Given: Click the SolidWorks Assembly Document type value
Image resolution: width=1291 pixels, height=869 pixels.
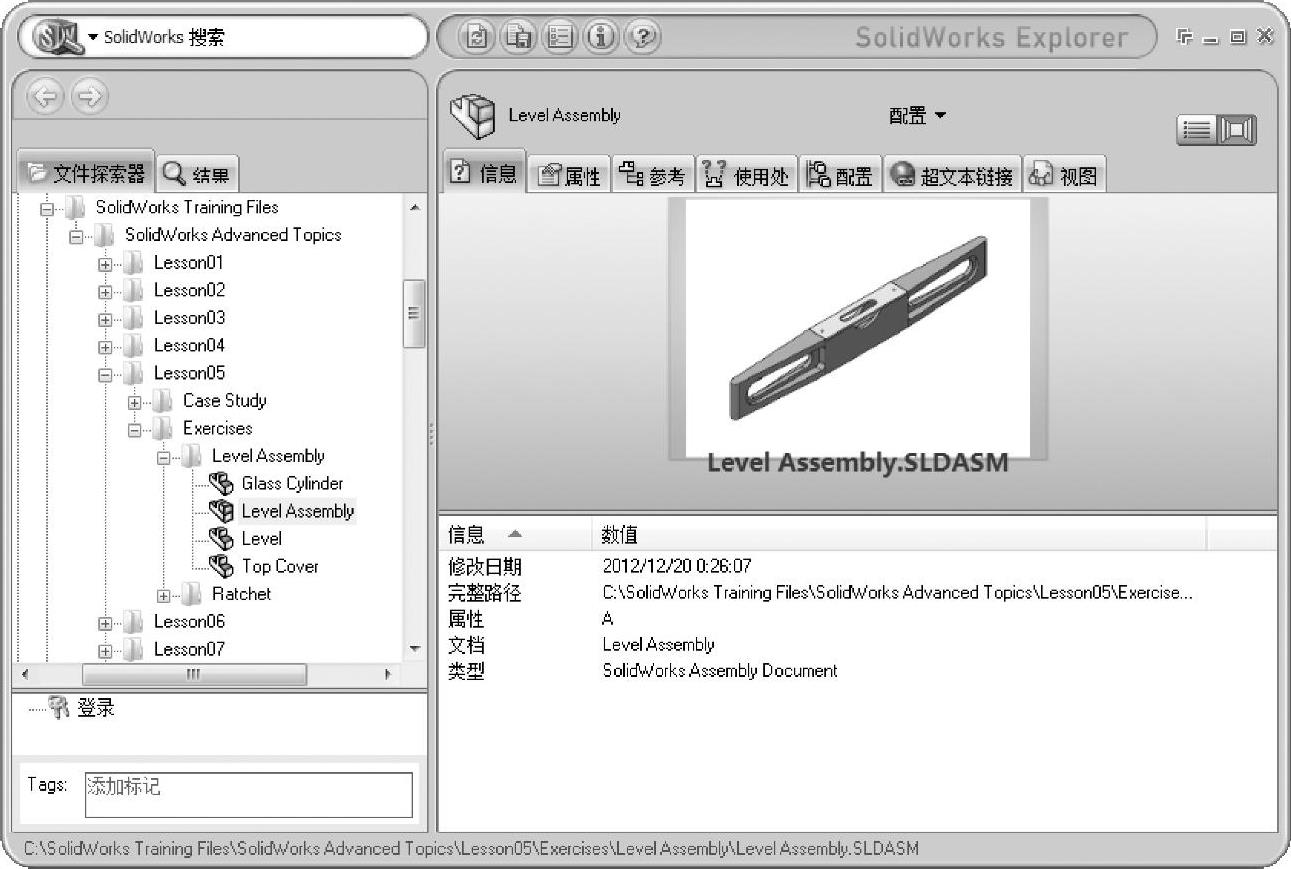Looking at the screenshot, I should 720,670.
